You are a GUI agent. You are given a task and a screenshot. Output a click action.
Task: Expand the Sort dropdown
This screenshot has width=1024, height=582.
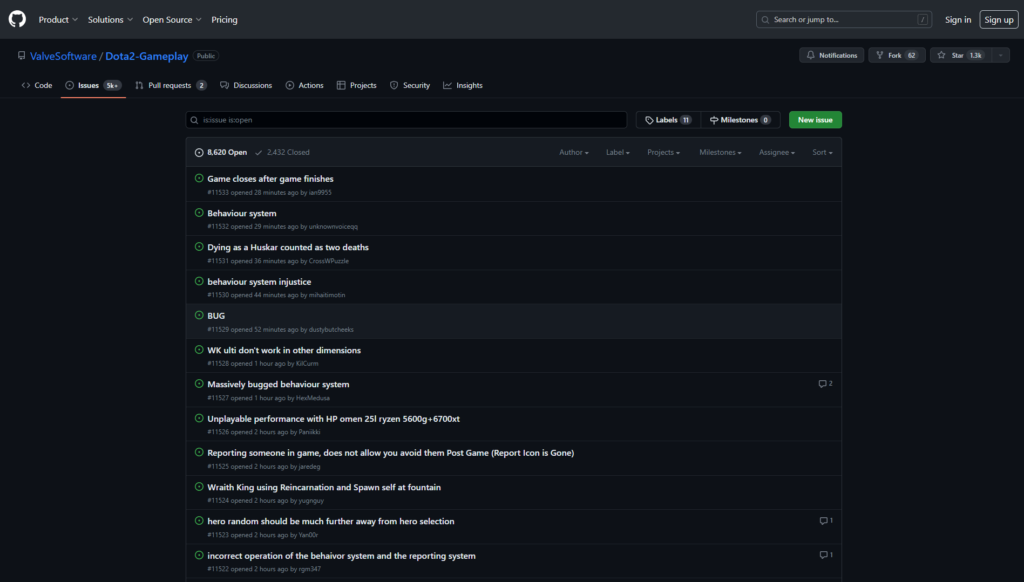point(821,153)
